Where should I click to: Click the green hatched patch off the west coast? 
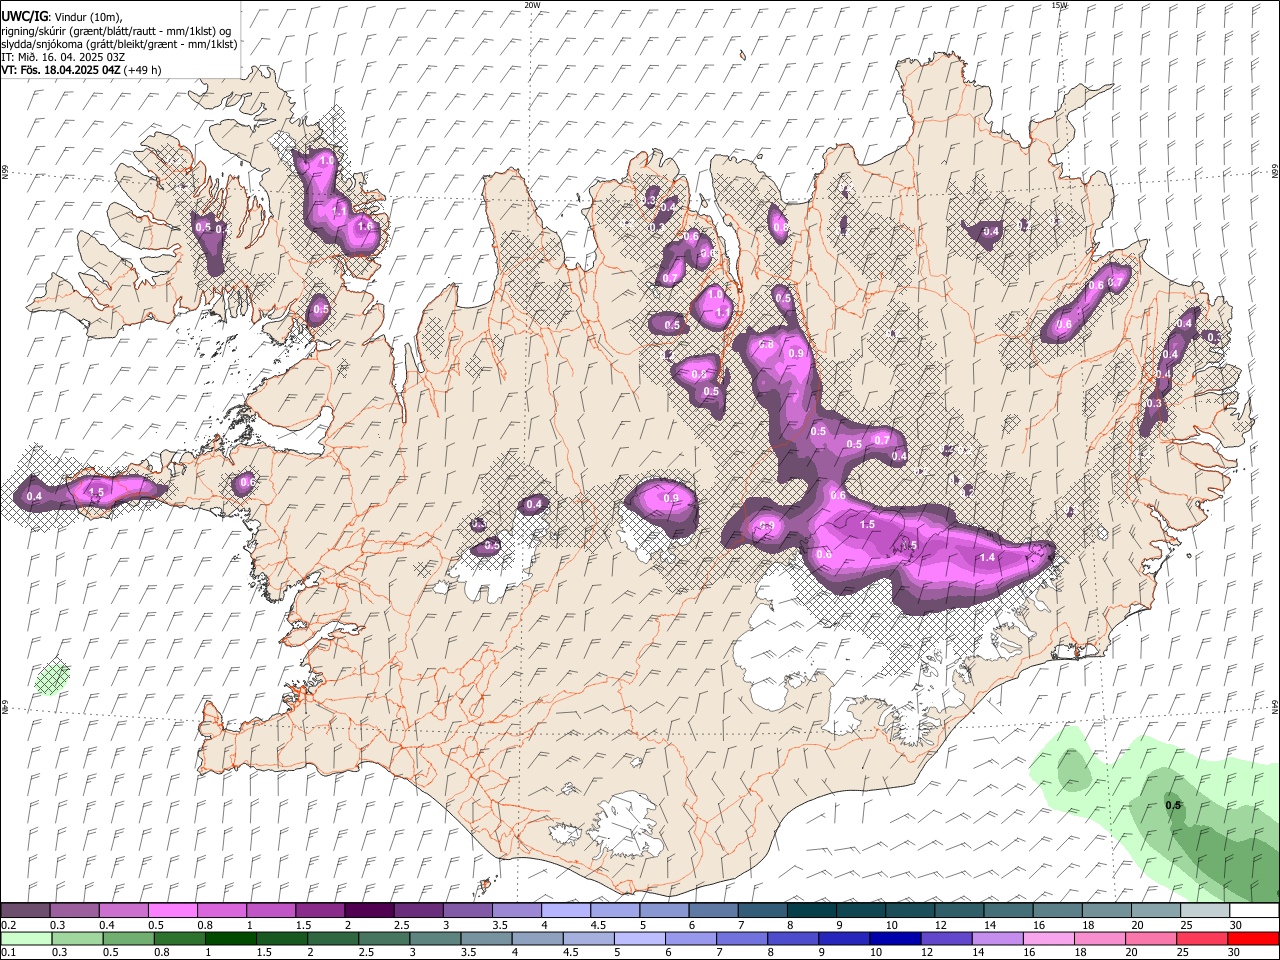tap(52, 677)
